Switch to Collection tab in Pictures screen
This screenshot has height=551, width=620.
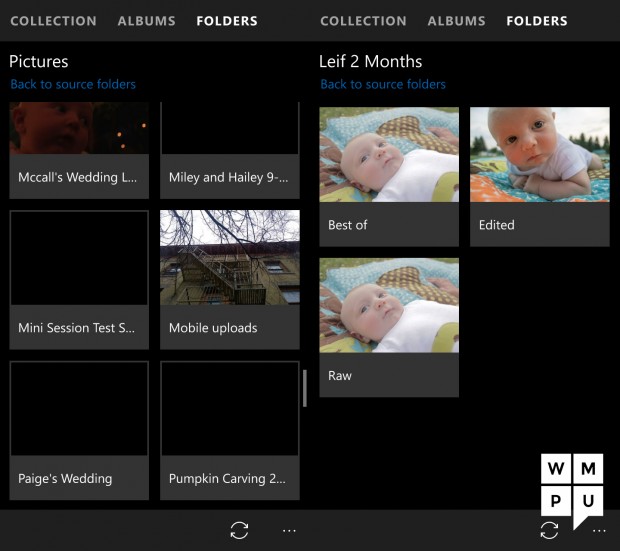pyautogui.click(x=53, y=21)
